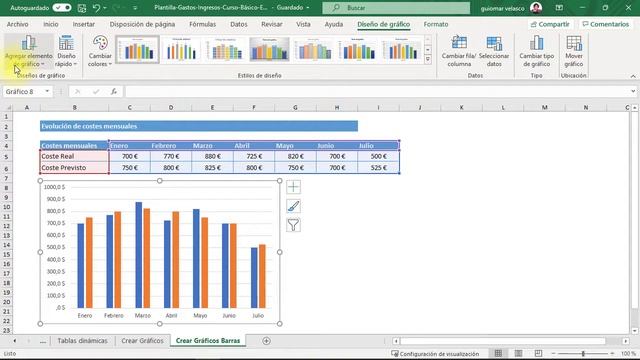Image resolution: width=640 pixels, height=360 pixels.
Task: Open Agregar elemento de gráfico dropdown
Action: point(29,51)
